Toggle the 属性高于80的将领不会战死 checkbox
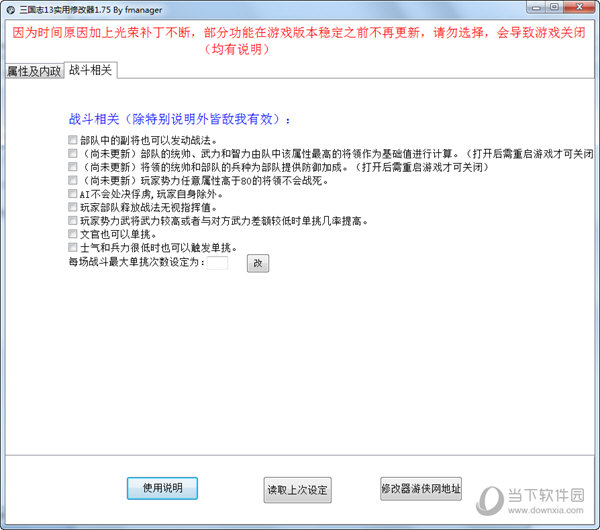The image size is (600, 530). coord(72,180)
